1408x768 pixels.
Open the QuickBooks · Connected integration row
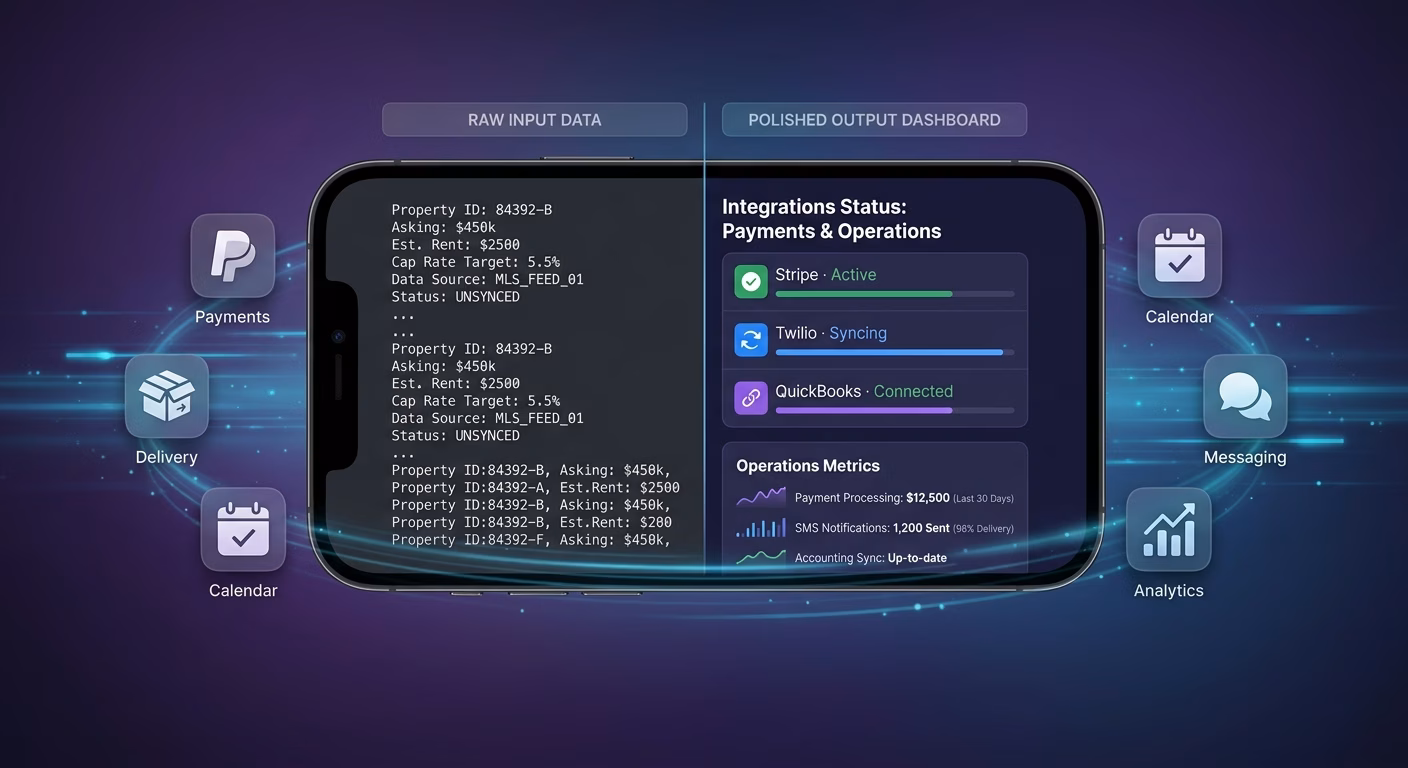click(875, 398)
